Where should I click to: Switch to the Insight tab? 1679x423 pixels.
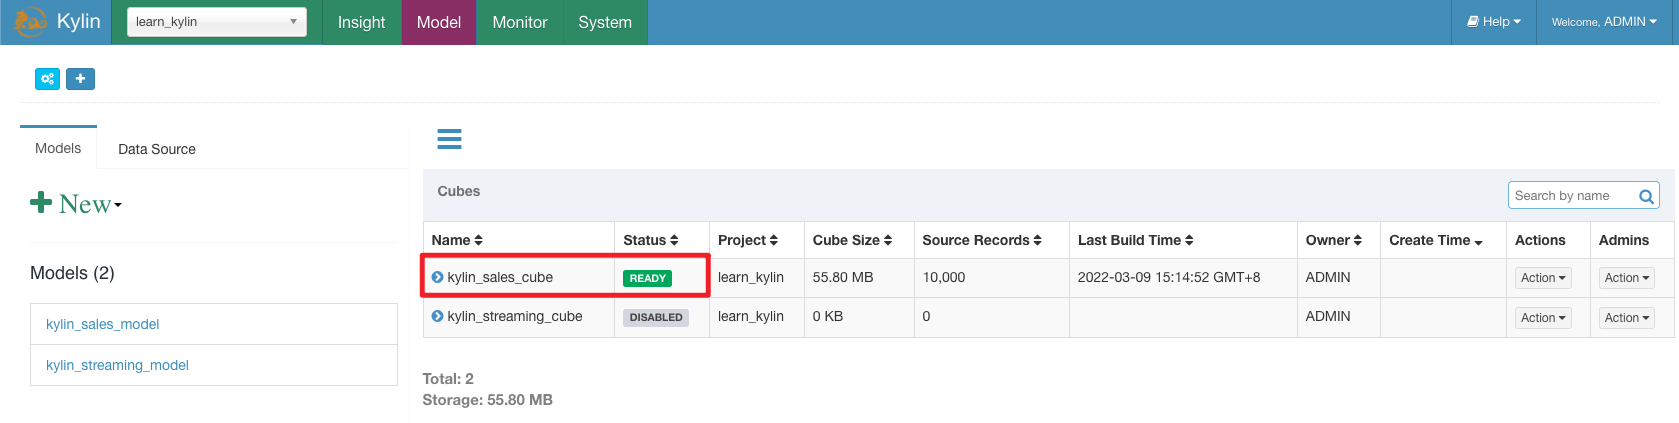coord(361,22)
